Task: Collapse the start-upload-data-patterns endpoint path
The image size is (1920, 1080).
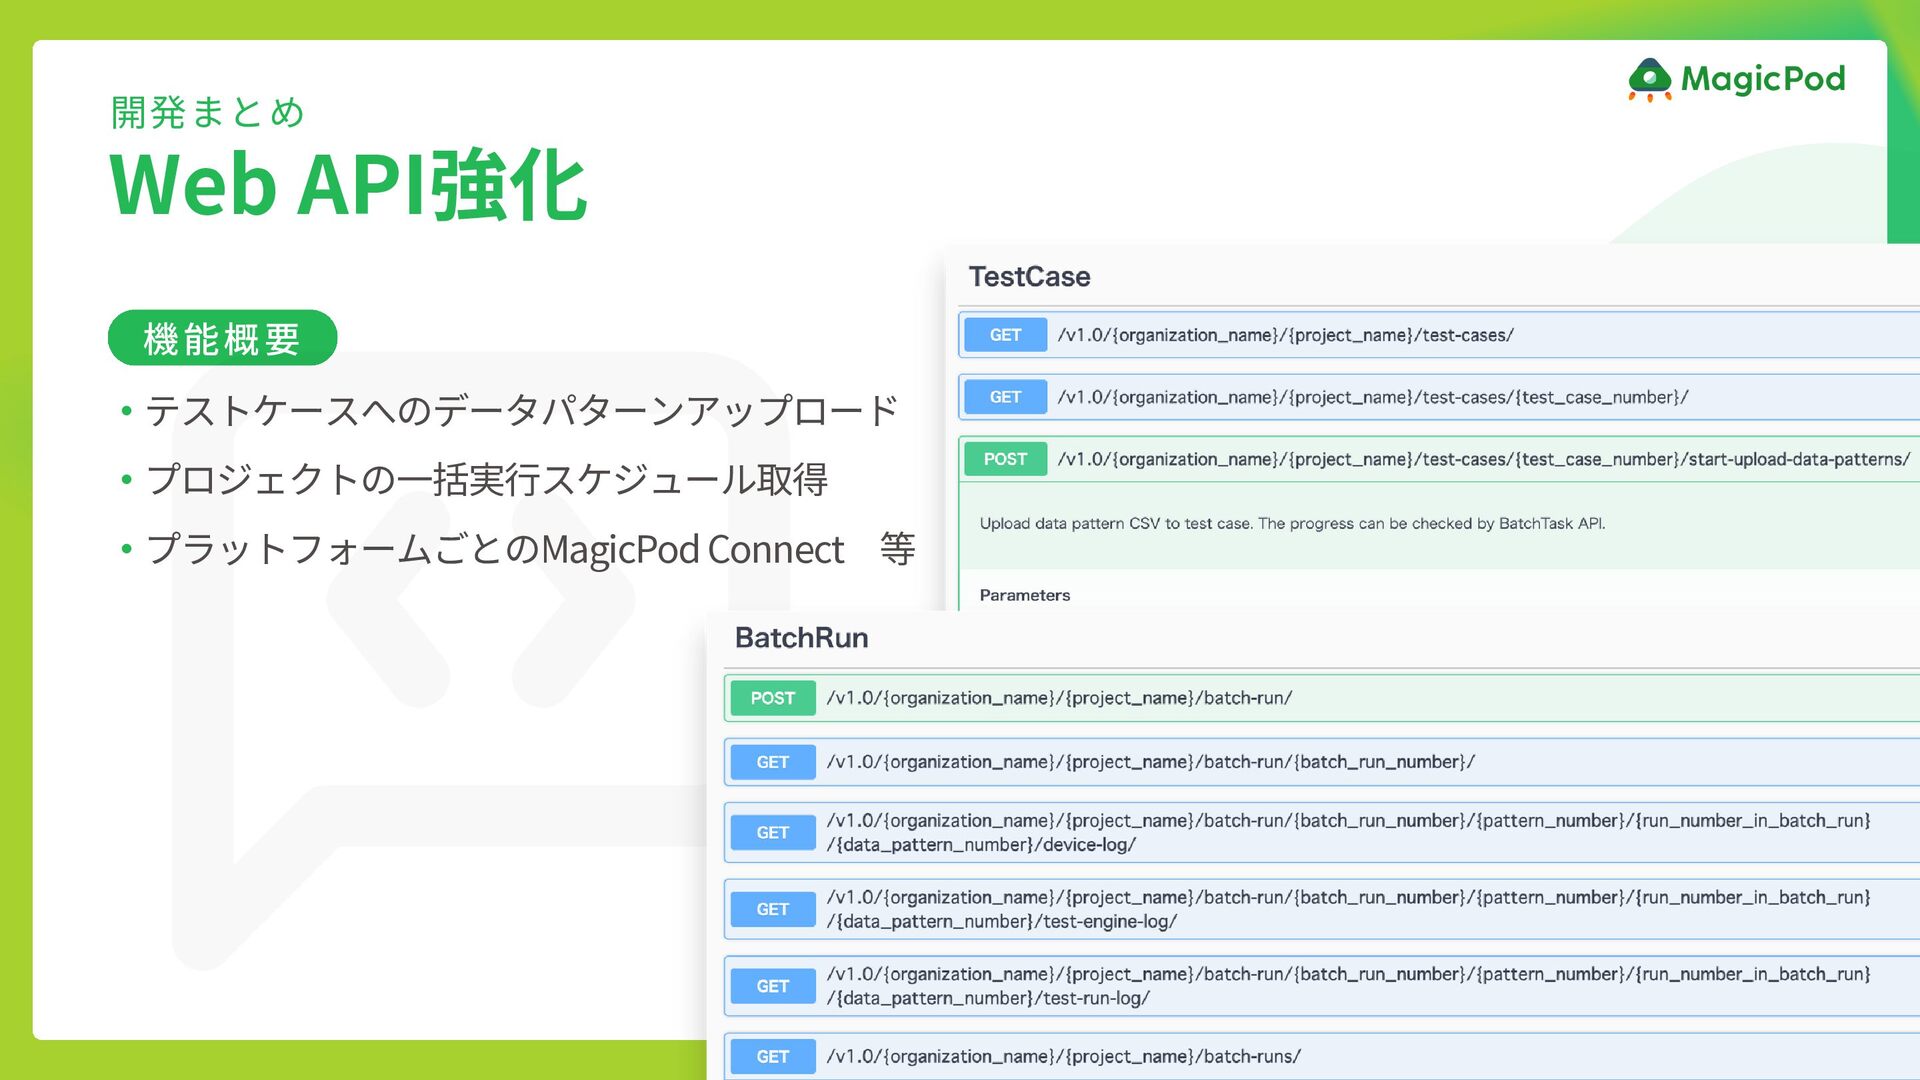Action: pos(1483,459)
